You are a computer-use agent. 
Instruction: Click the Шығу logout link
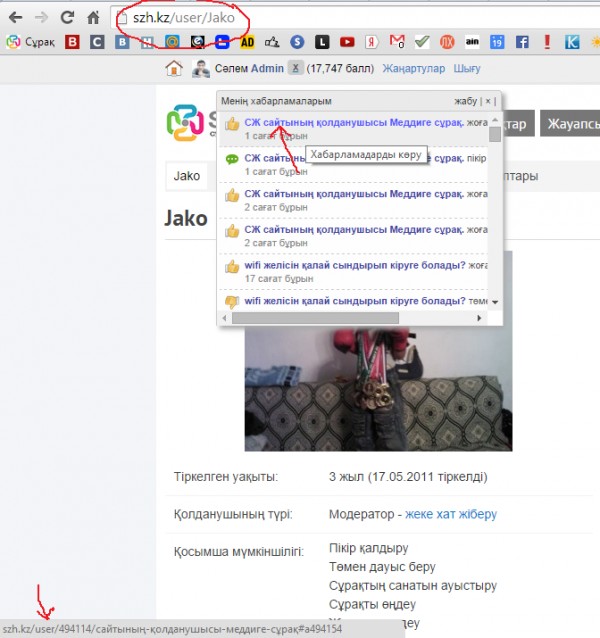[x=467, y=68]
